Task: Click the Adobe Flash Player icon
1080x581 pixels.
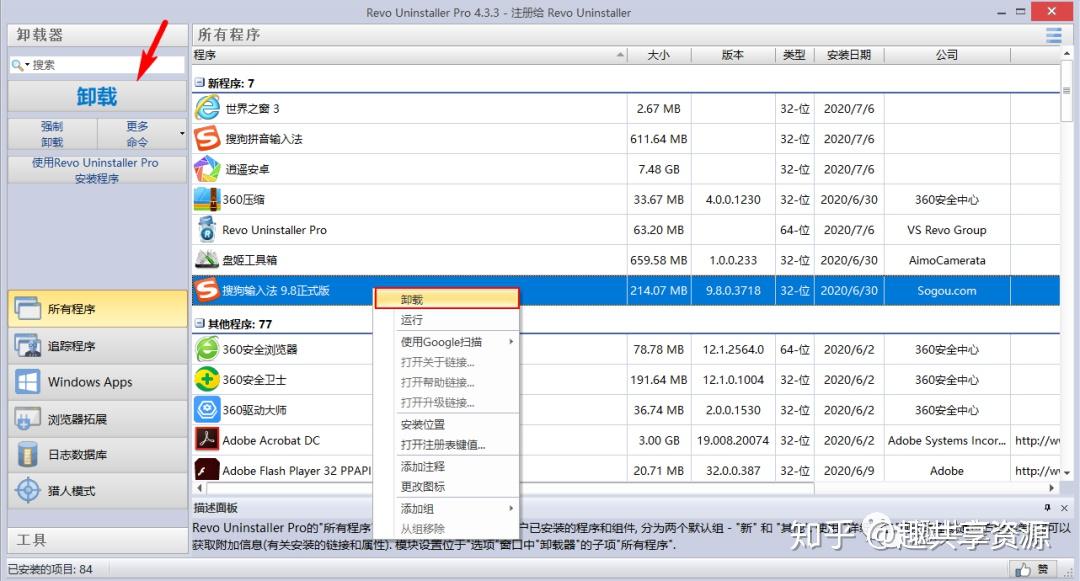Action: tap(207, 470)
